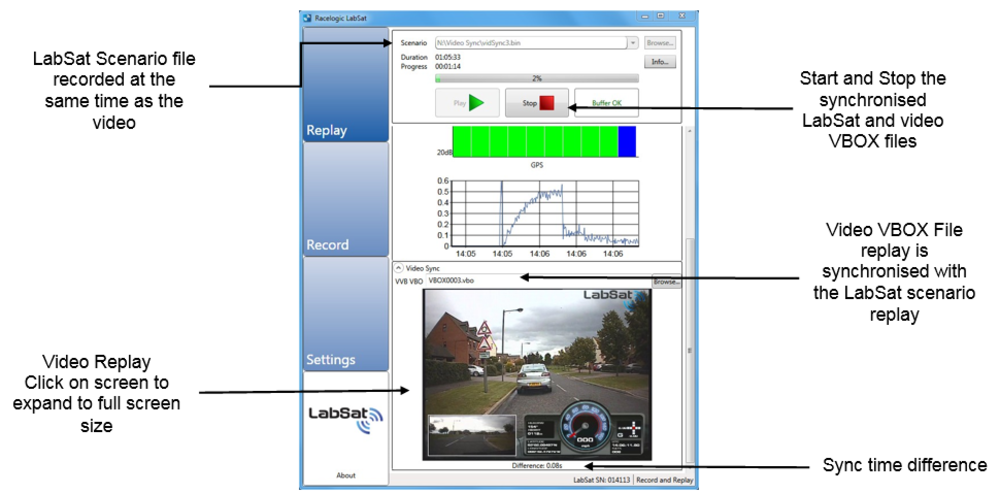Click the replay progress bar showing 2%
The height and width of the screenshot is (494, 1000).
[537, 78]
